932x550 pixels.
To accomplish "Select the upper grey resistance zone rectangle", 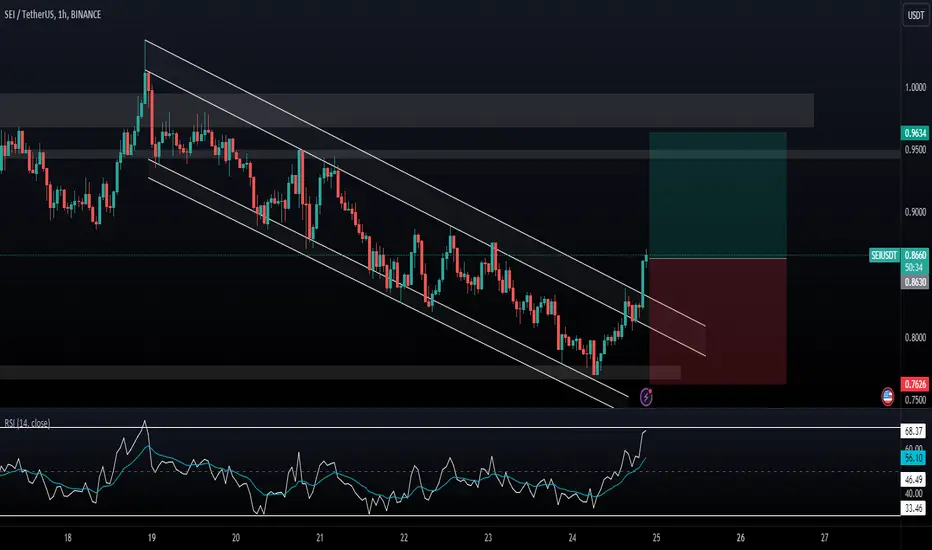I will [x=407, y=110].
